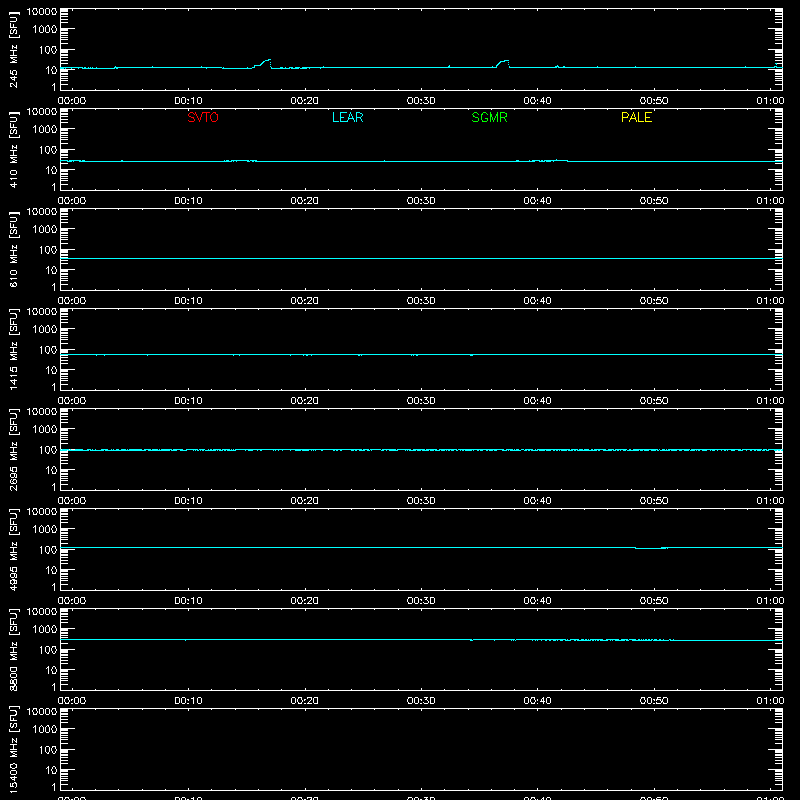This screenshot has height=800, width=800.
Task: Select the 245 MHz [SFU] axis label
Action: (13, 49)
